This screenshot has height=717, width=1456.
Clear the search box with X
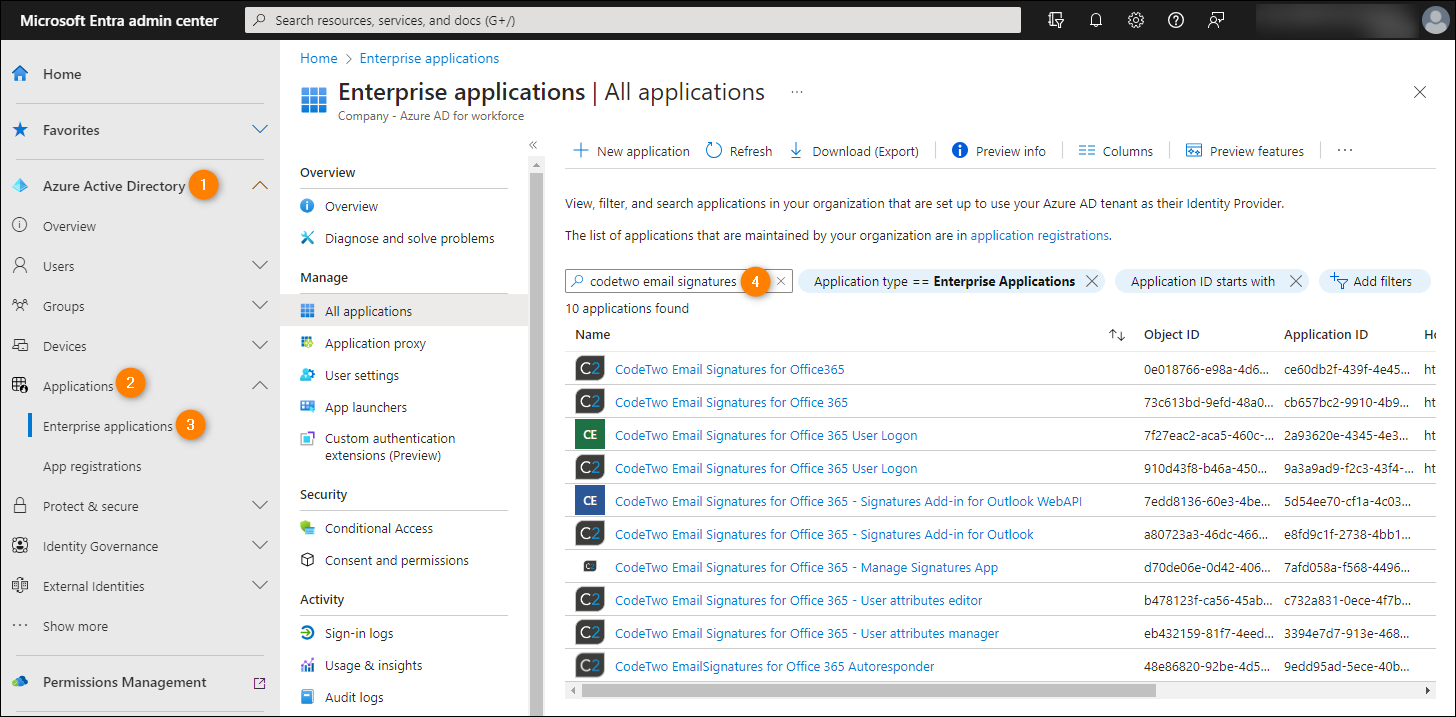(x=781, y=282)
